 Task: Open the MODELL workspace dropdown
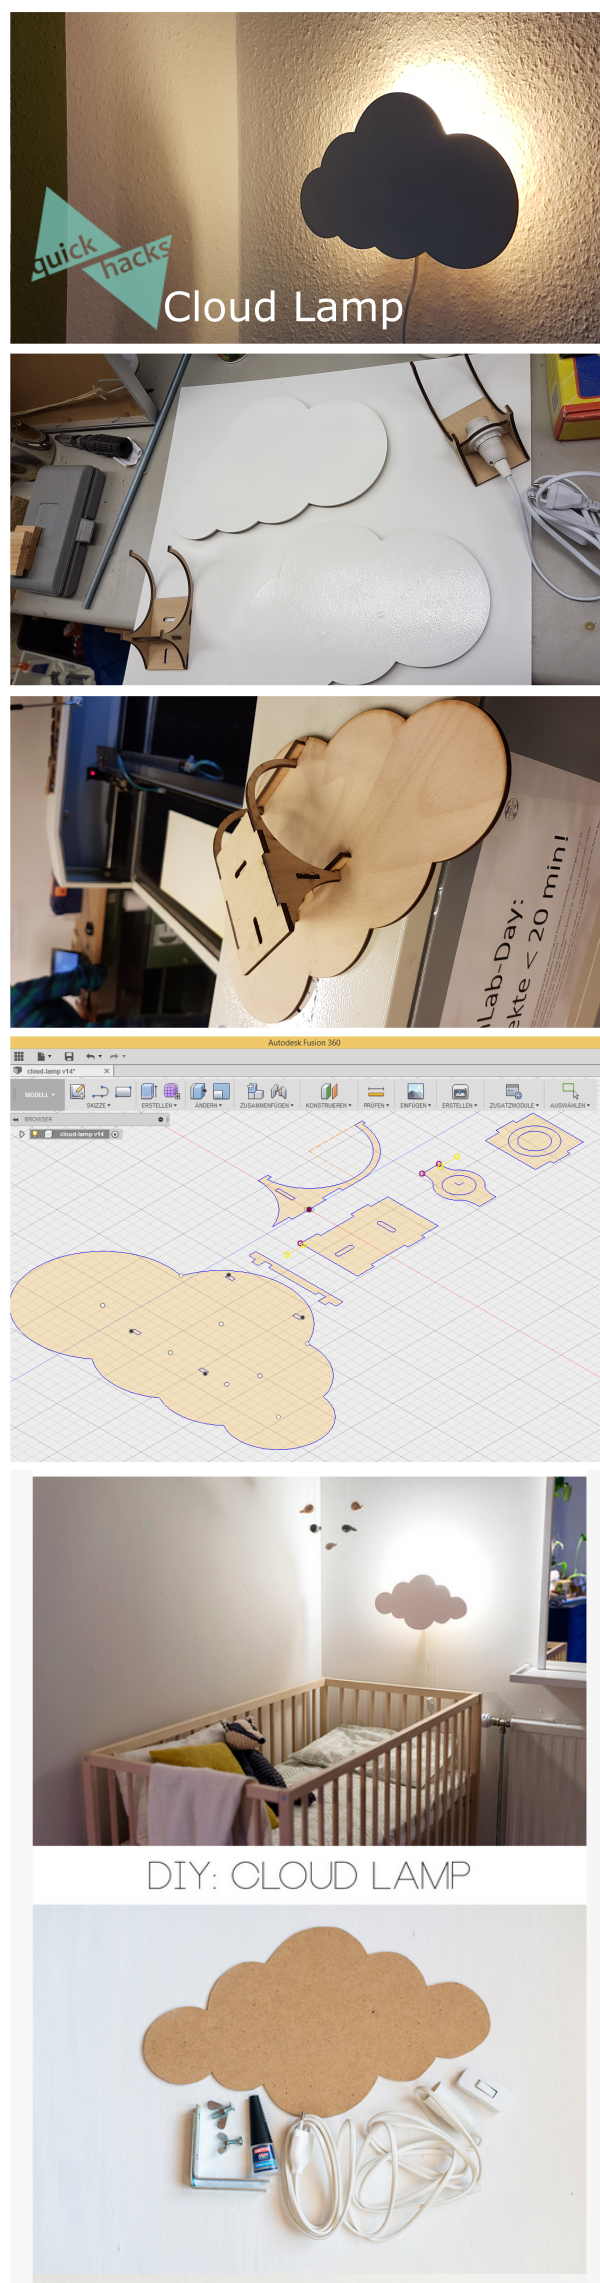[37, 1095]
